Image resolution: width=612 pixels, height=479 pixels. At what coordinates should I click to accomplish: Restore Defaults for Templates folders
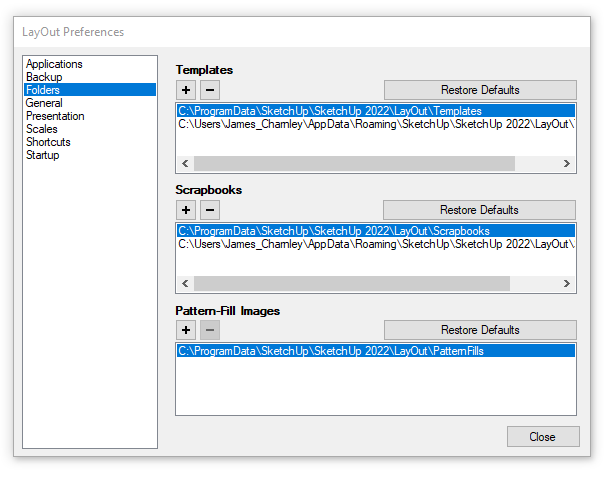point(480,90)
